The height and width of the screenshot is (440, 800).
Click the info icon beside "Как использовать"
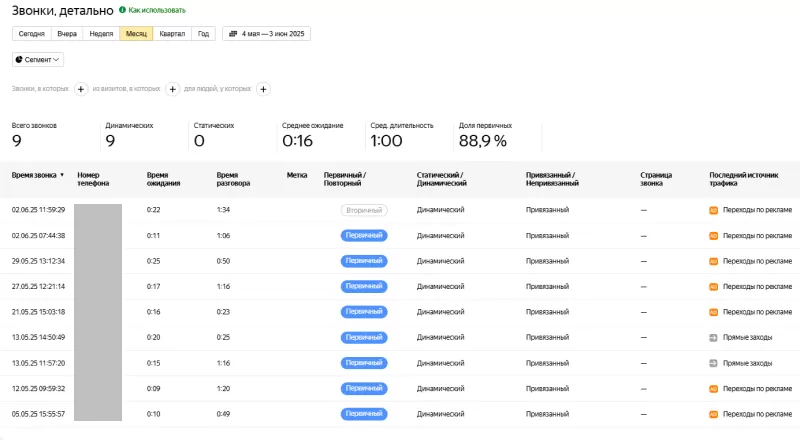[123, 9]
